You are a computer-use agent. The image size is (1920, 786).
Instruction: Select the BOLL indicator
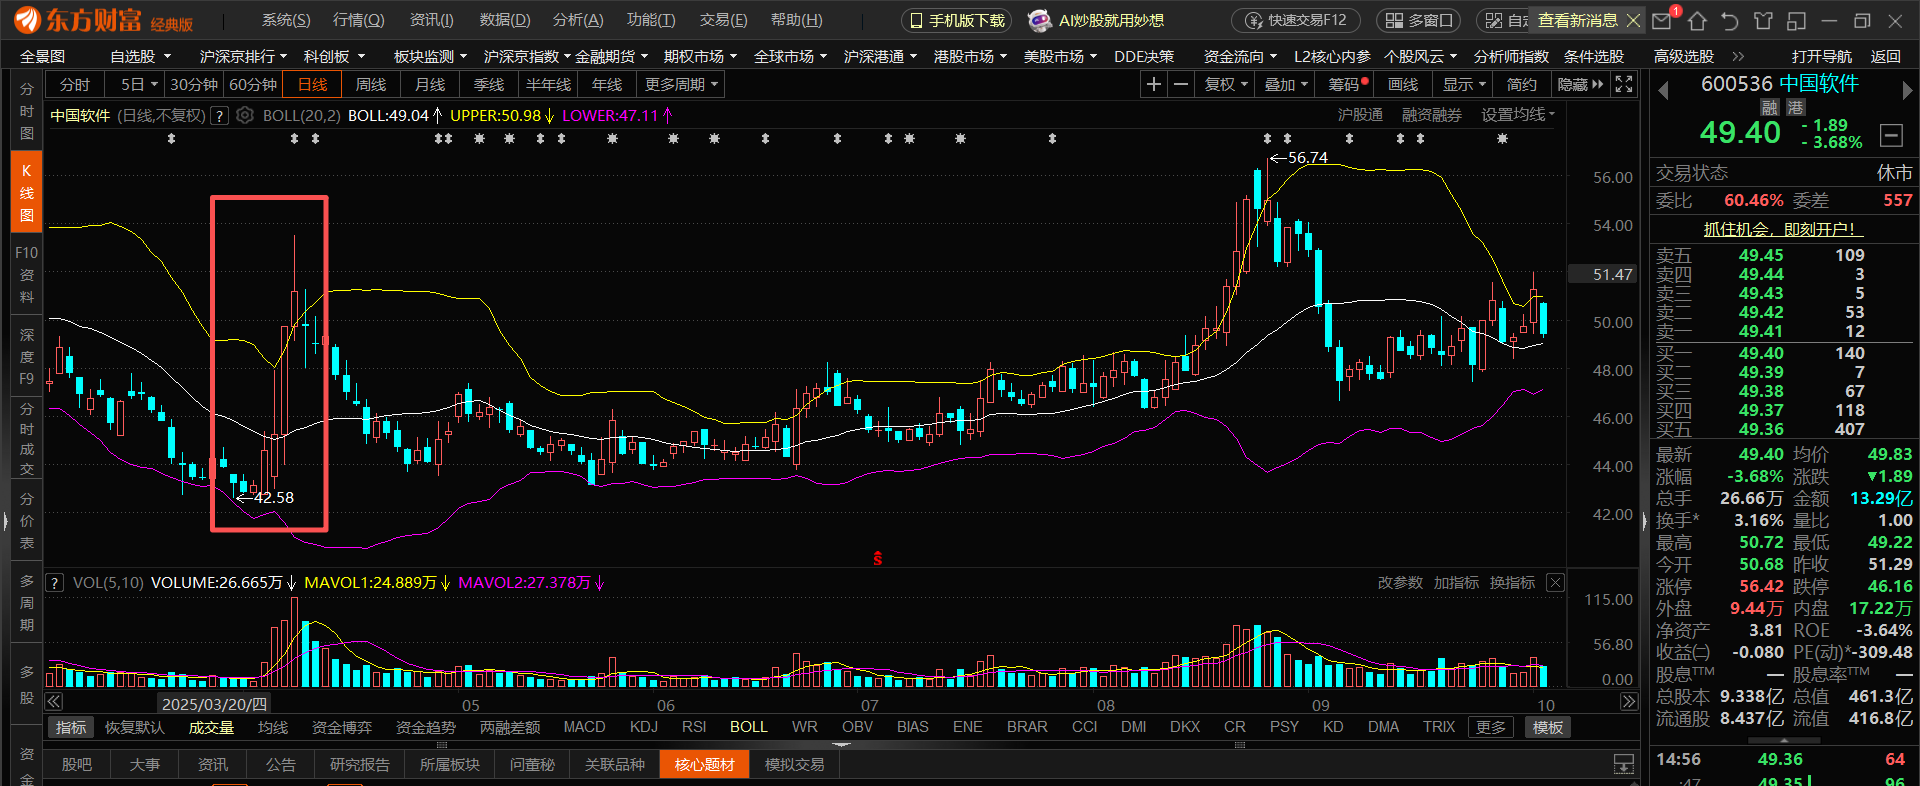click(748, 727)
